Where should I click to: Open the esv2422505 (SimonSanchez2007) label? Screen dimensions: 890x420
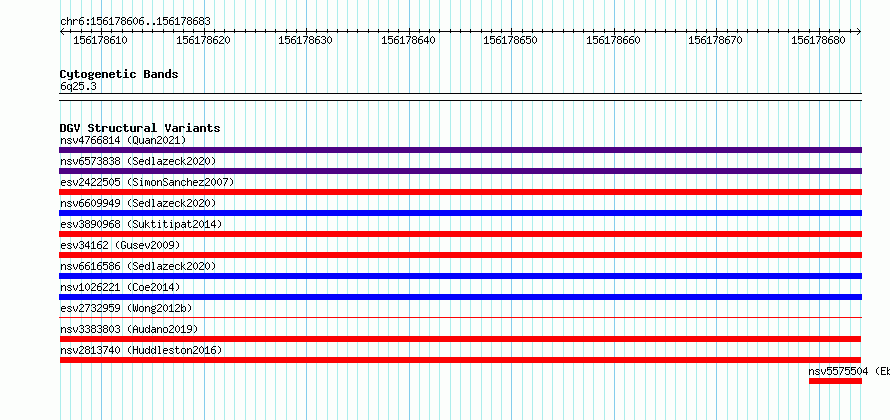pyautogui.click(x=147, y=182)
